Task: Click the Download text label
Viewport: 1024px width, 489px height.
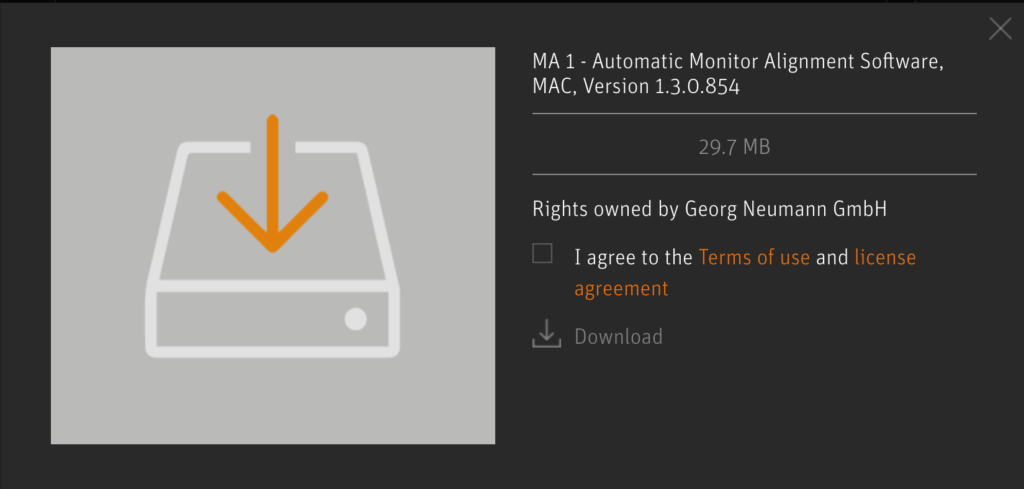Action: [618, 337]
